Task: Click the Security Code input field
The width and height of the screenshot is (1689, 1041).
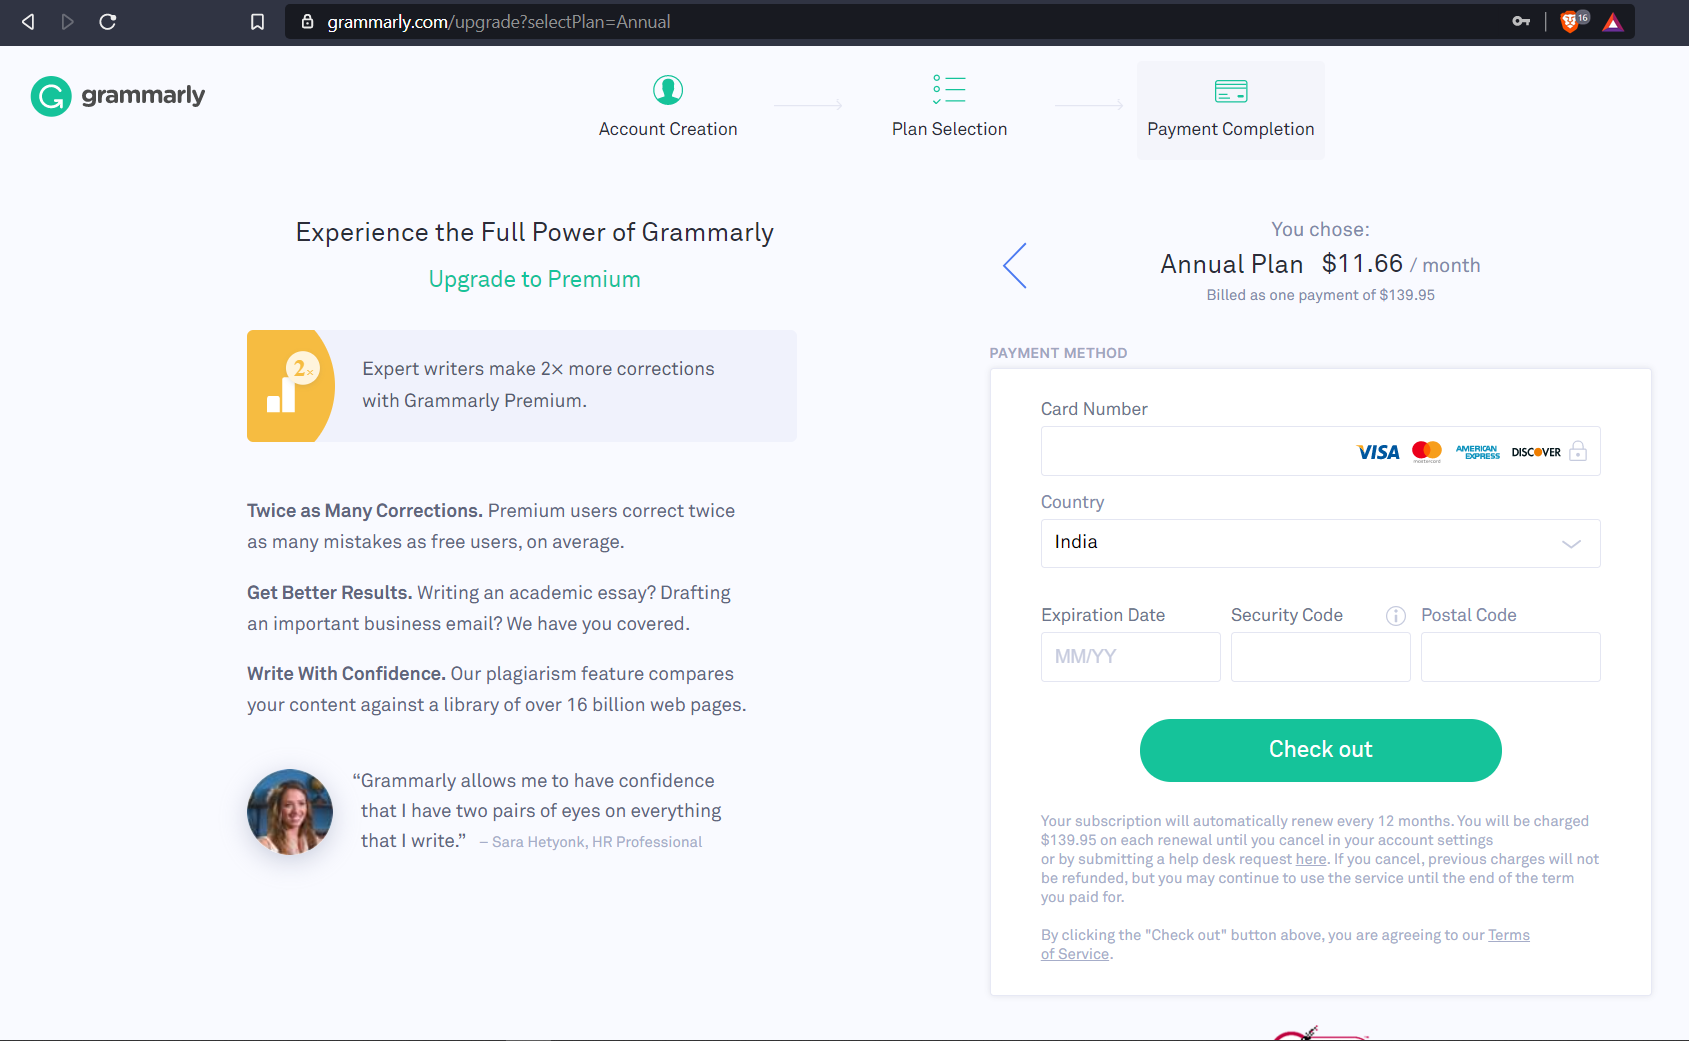Action: (x=1320, y=657)
